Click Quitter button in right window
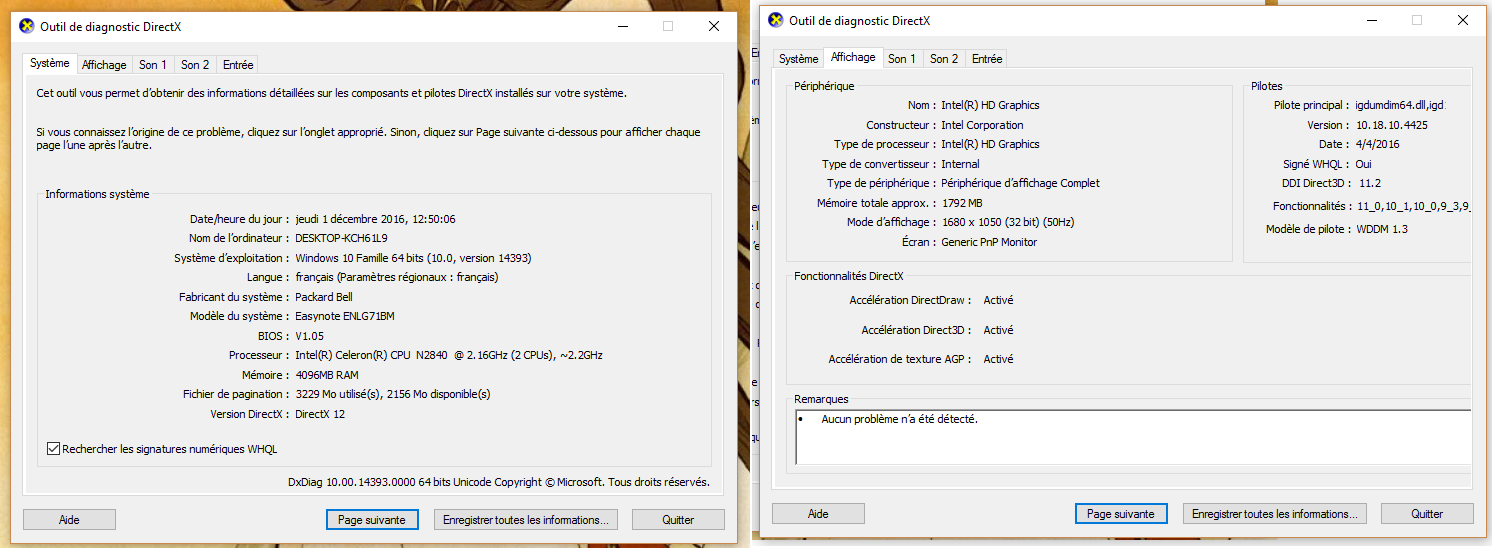The width and height of the screenshot is (1492, 548). click(1427, 514)
